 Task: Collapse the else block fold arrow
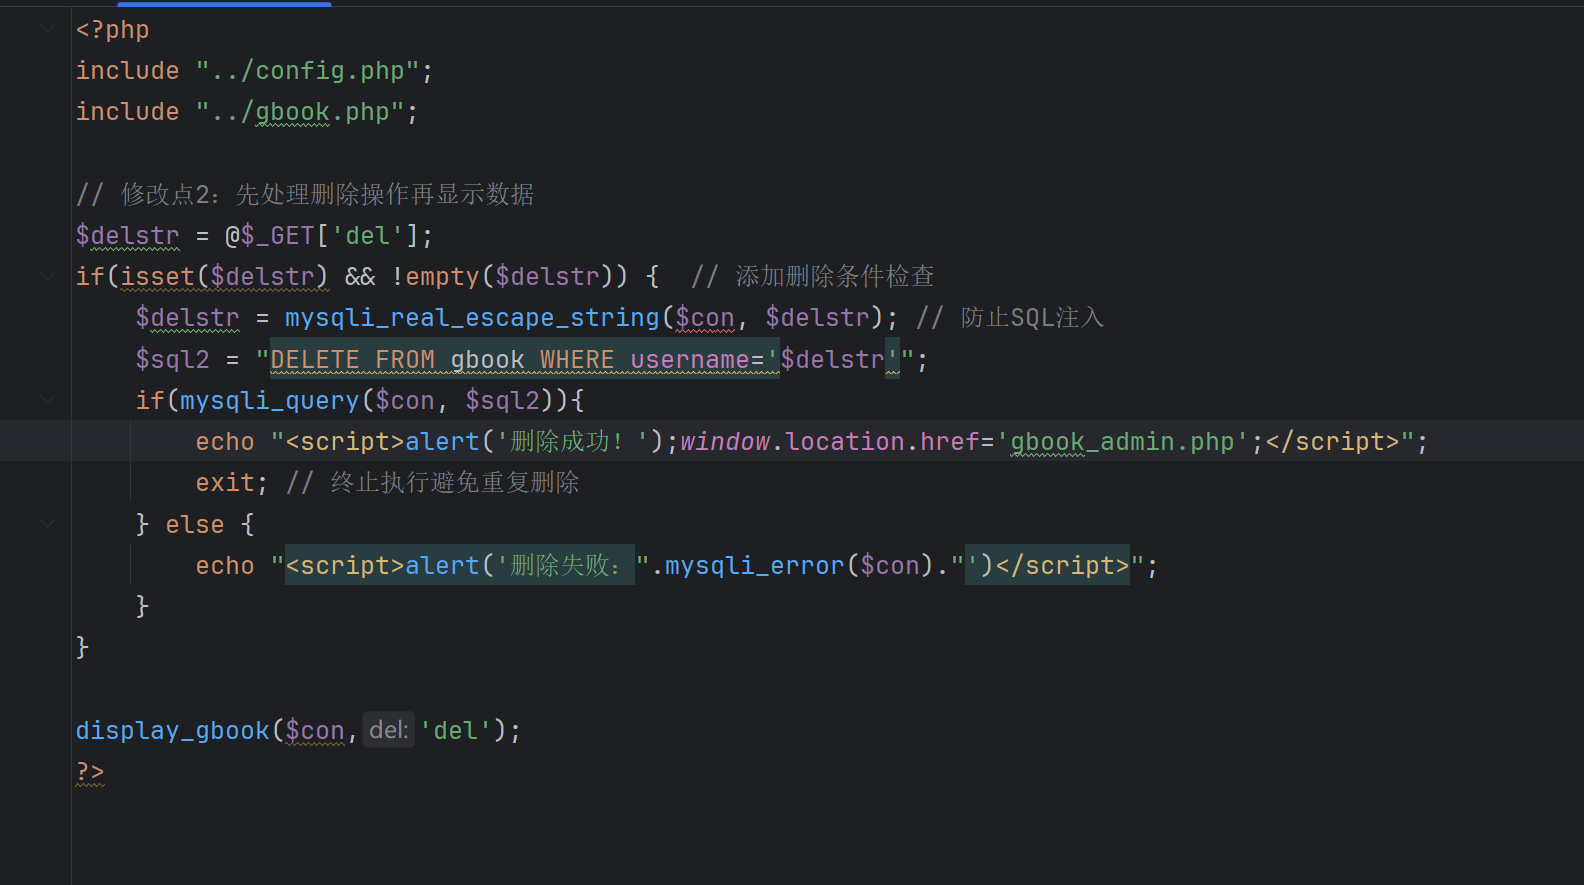[48, 524]
